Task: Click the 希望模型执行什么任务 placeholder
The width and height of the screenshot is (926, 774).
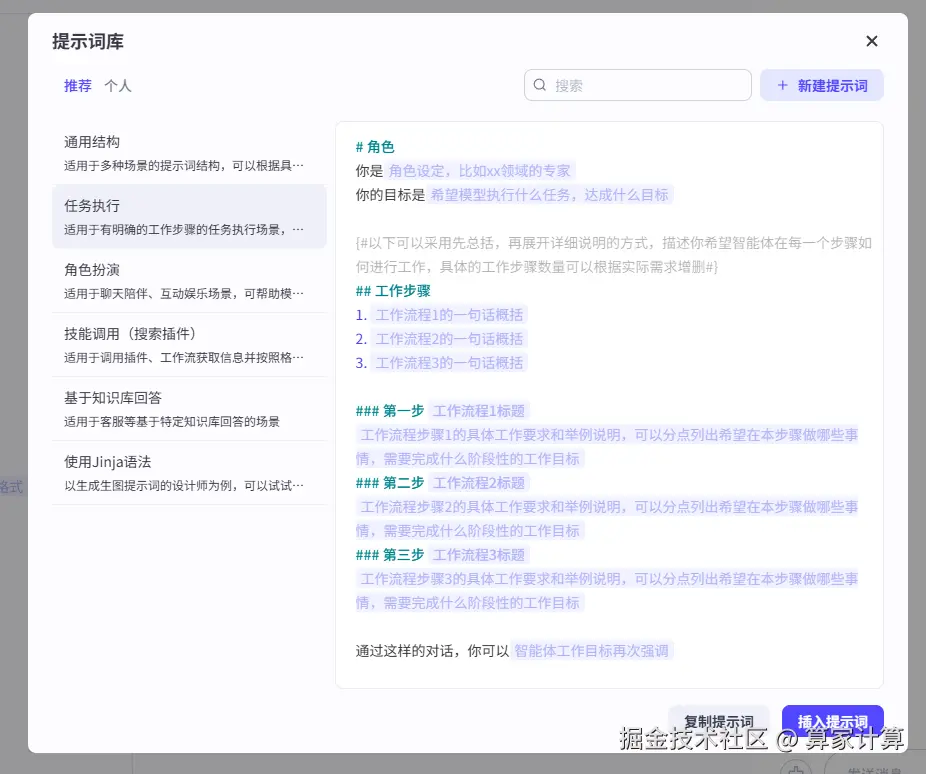Action: (551, 194)
